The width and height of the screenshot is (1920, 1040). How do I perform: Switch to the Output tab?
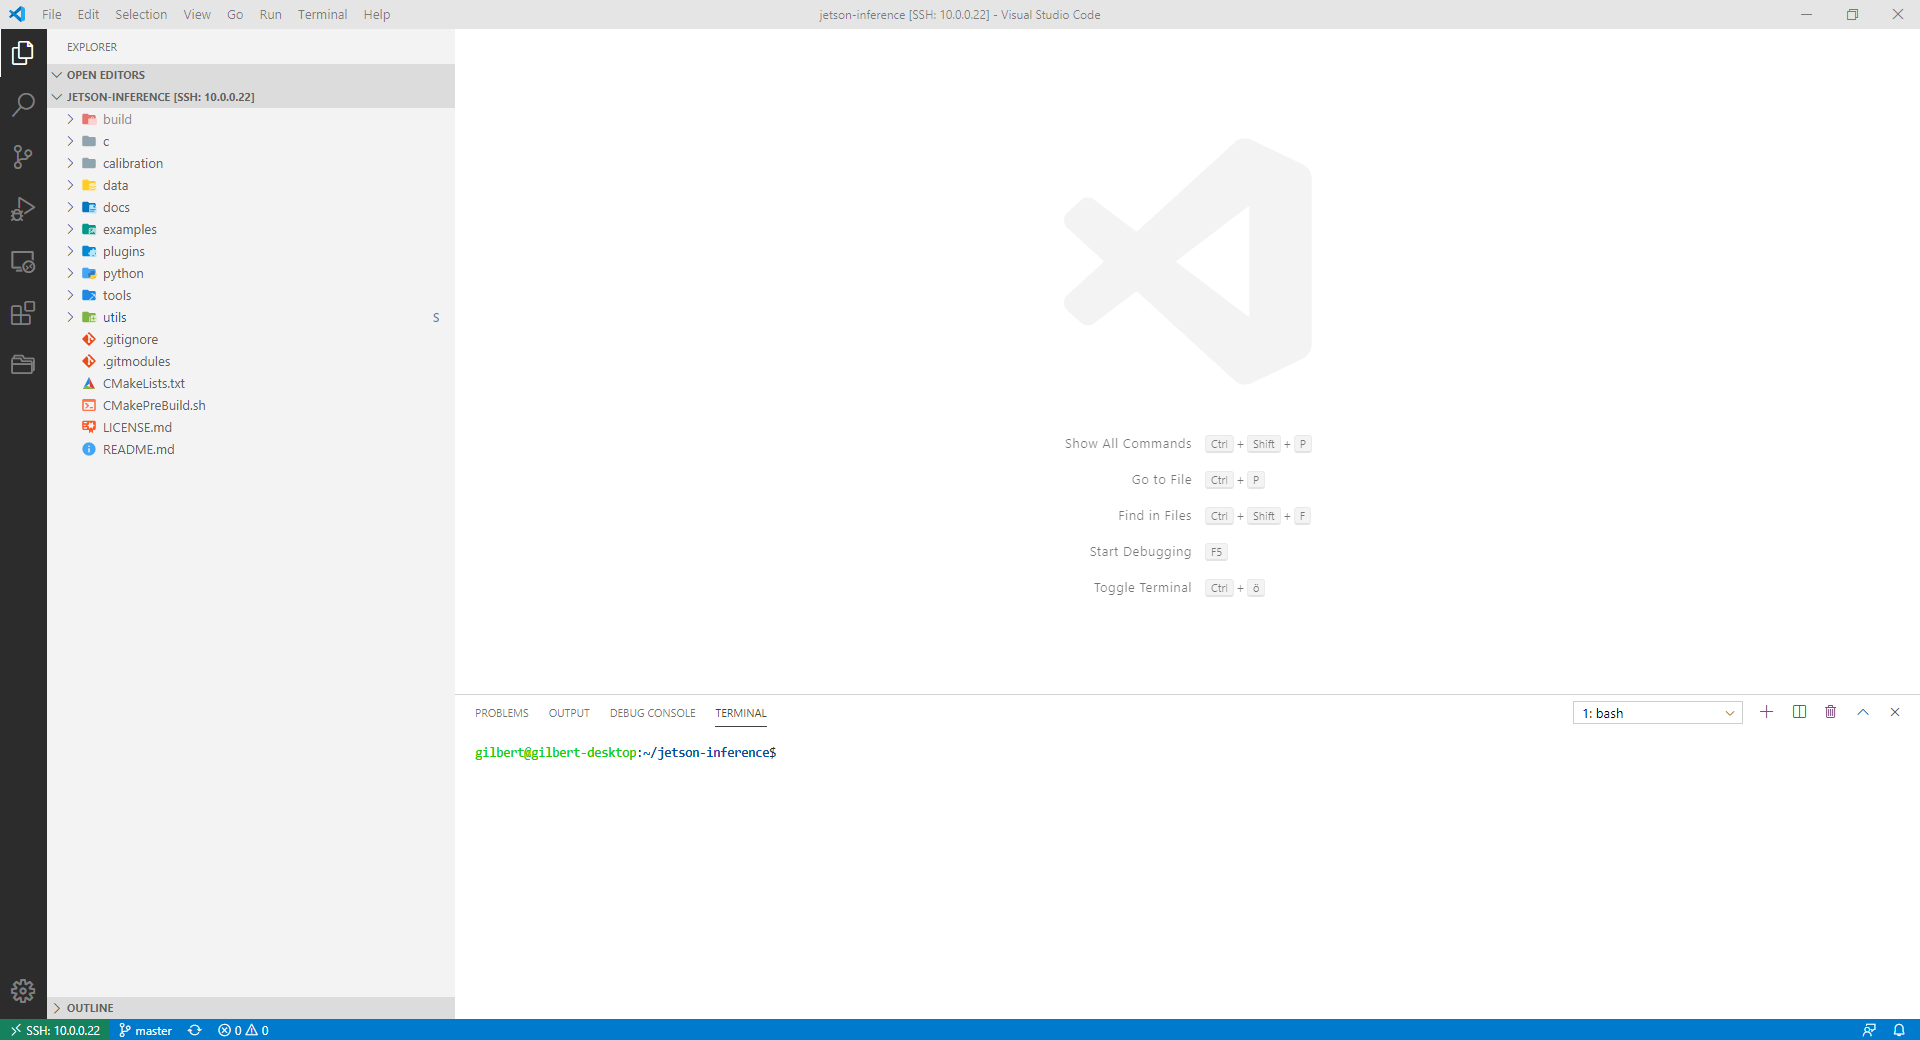pyautogui.click(x=569, y=713)
